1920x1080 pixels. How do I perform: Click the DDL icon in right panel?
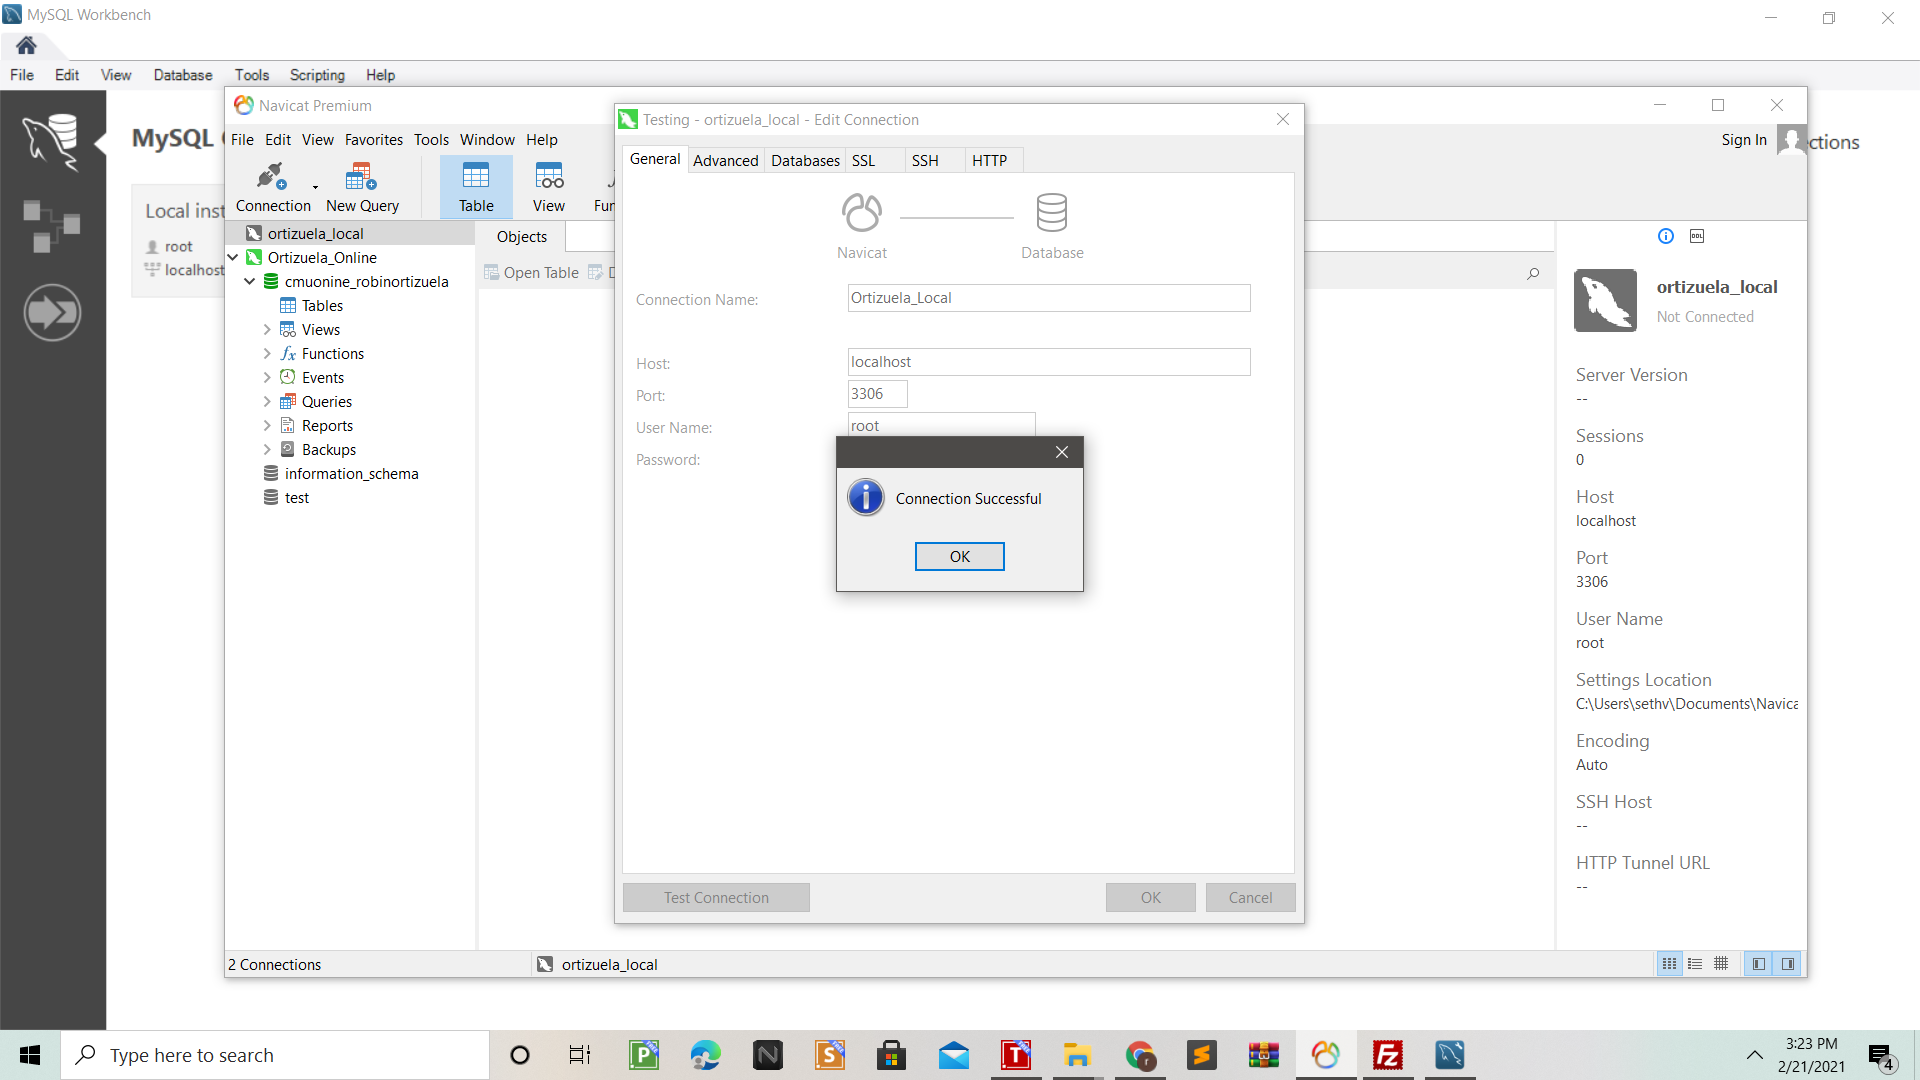(x=1697, y=236)
